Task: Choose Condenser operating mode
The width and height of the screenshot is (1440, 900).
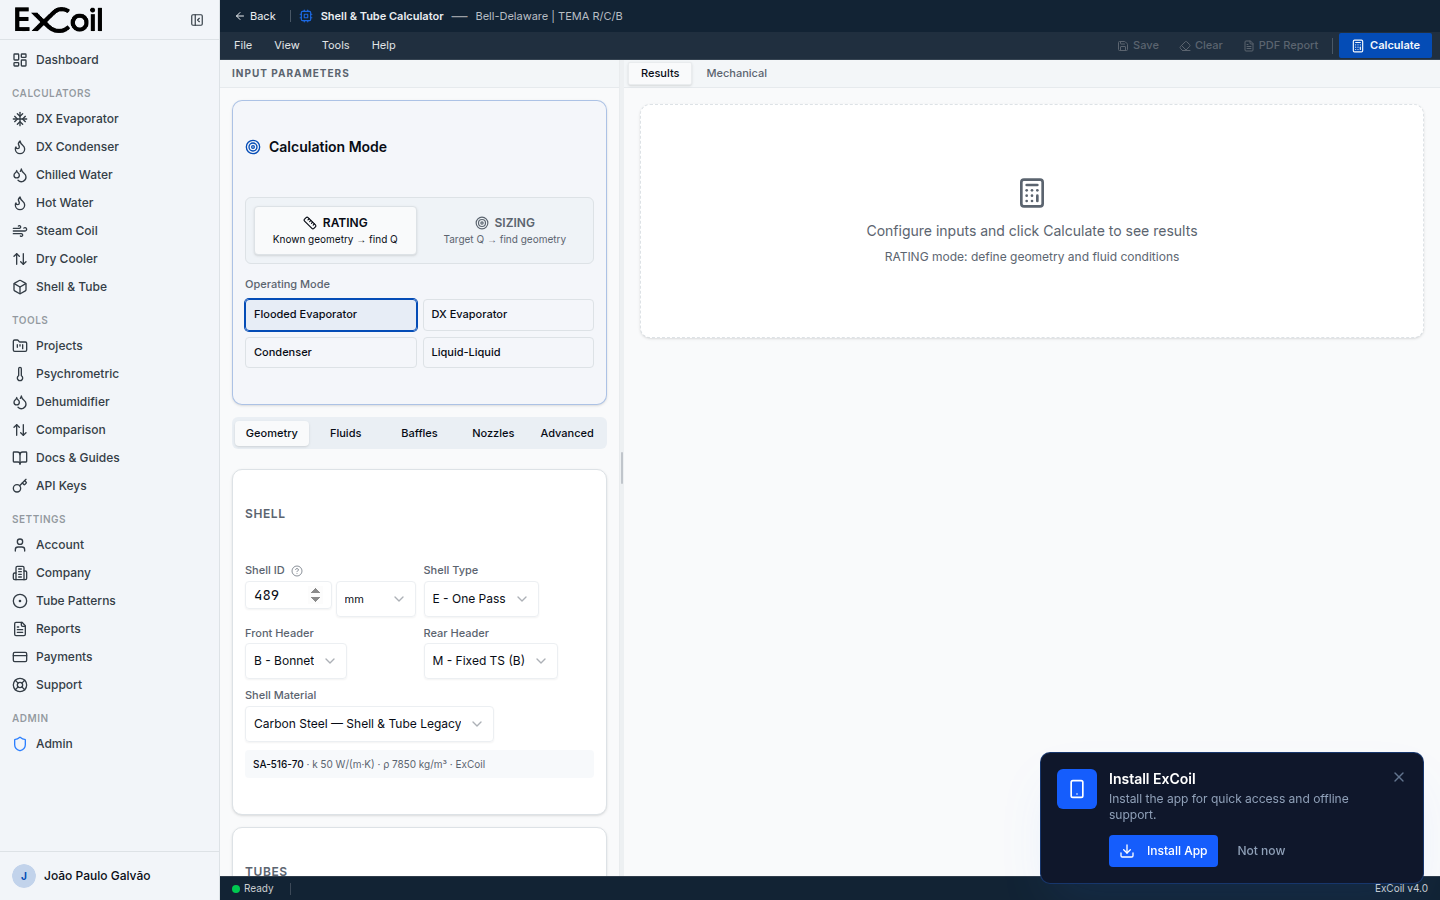Action: (331, 352)
